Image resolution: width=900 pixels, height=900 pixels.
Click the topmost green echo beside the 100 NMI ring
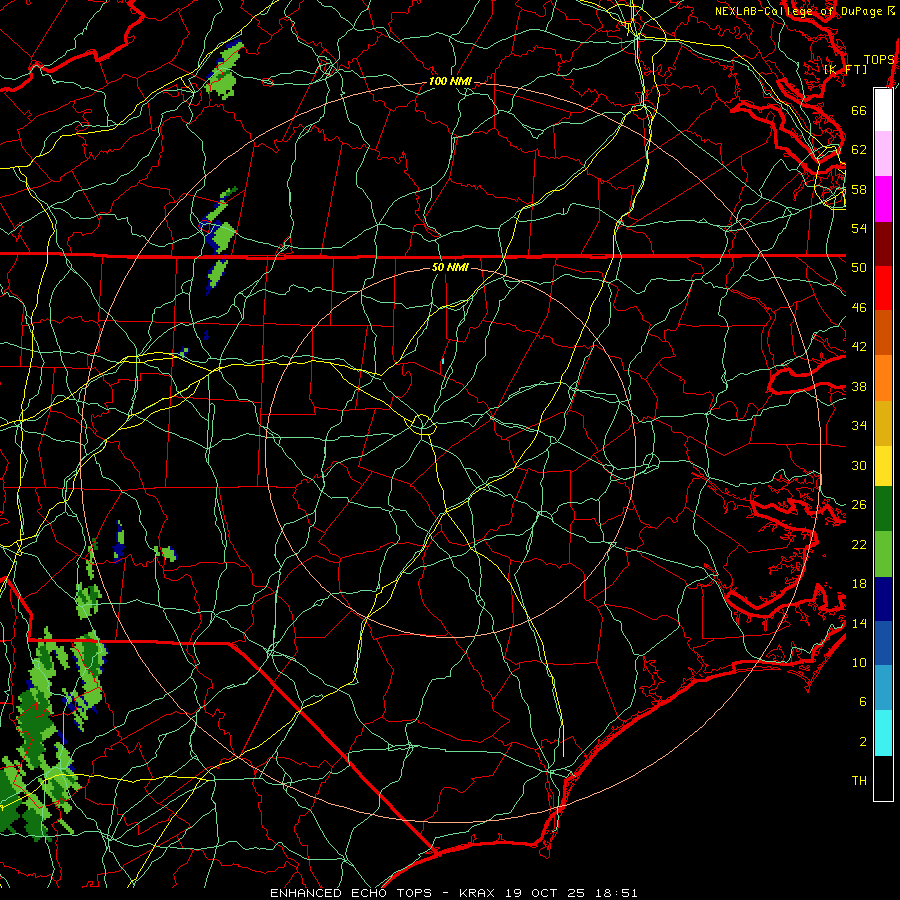click(224, 69)
